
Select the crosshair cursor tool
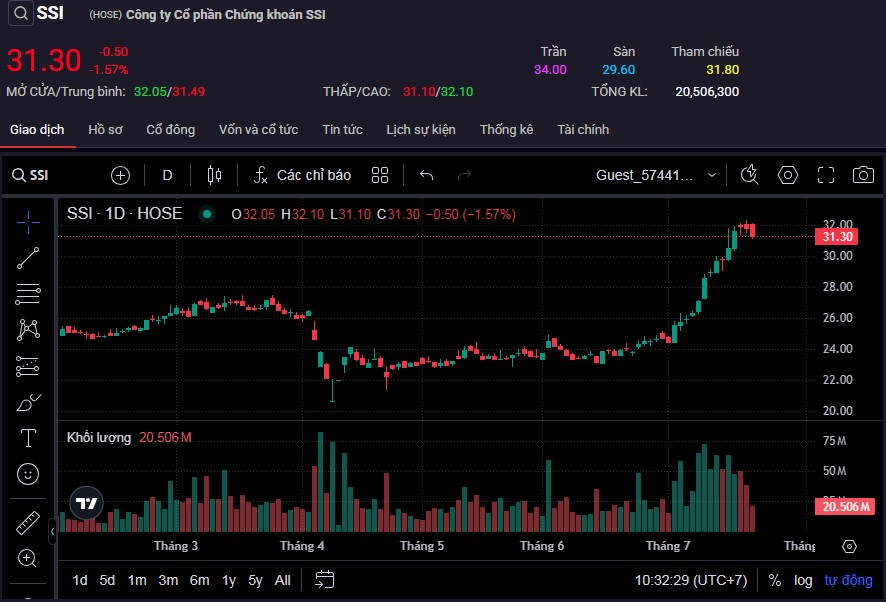tap(28, 221)
